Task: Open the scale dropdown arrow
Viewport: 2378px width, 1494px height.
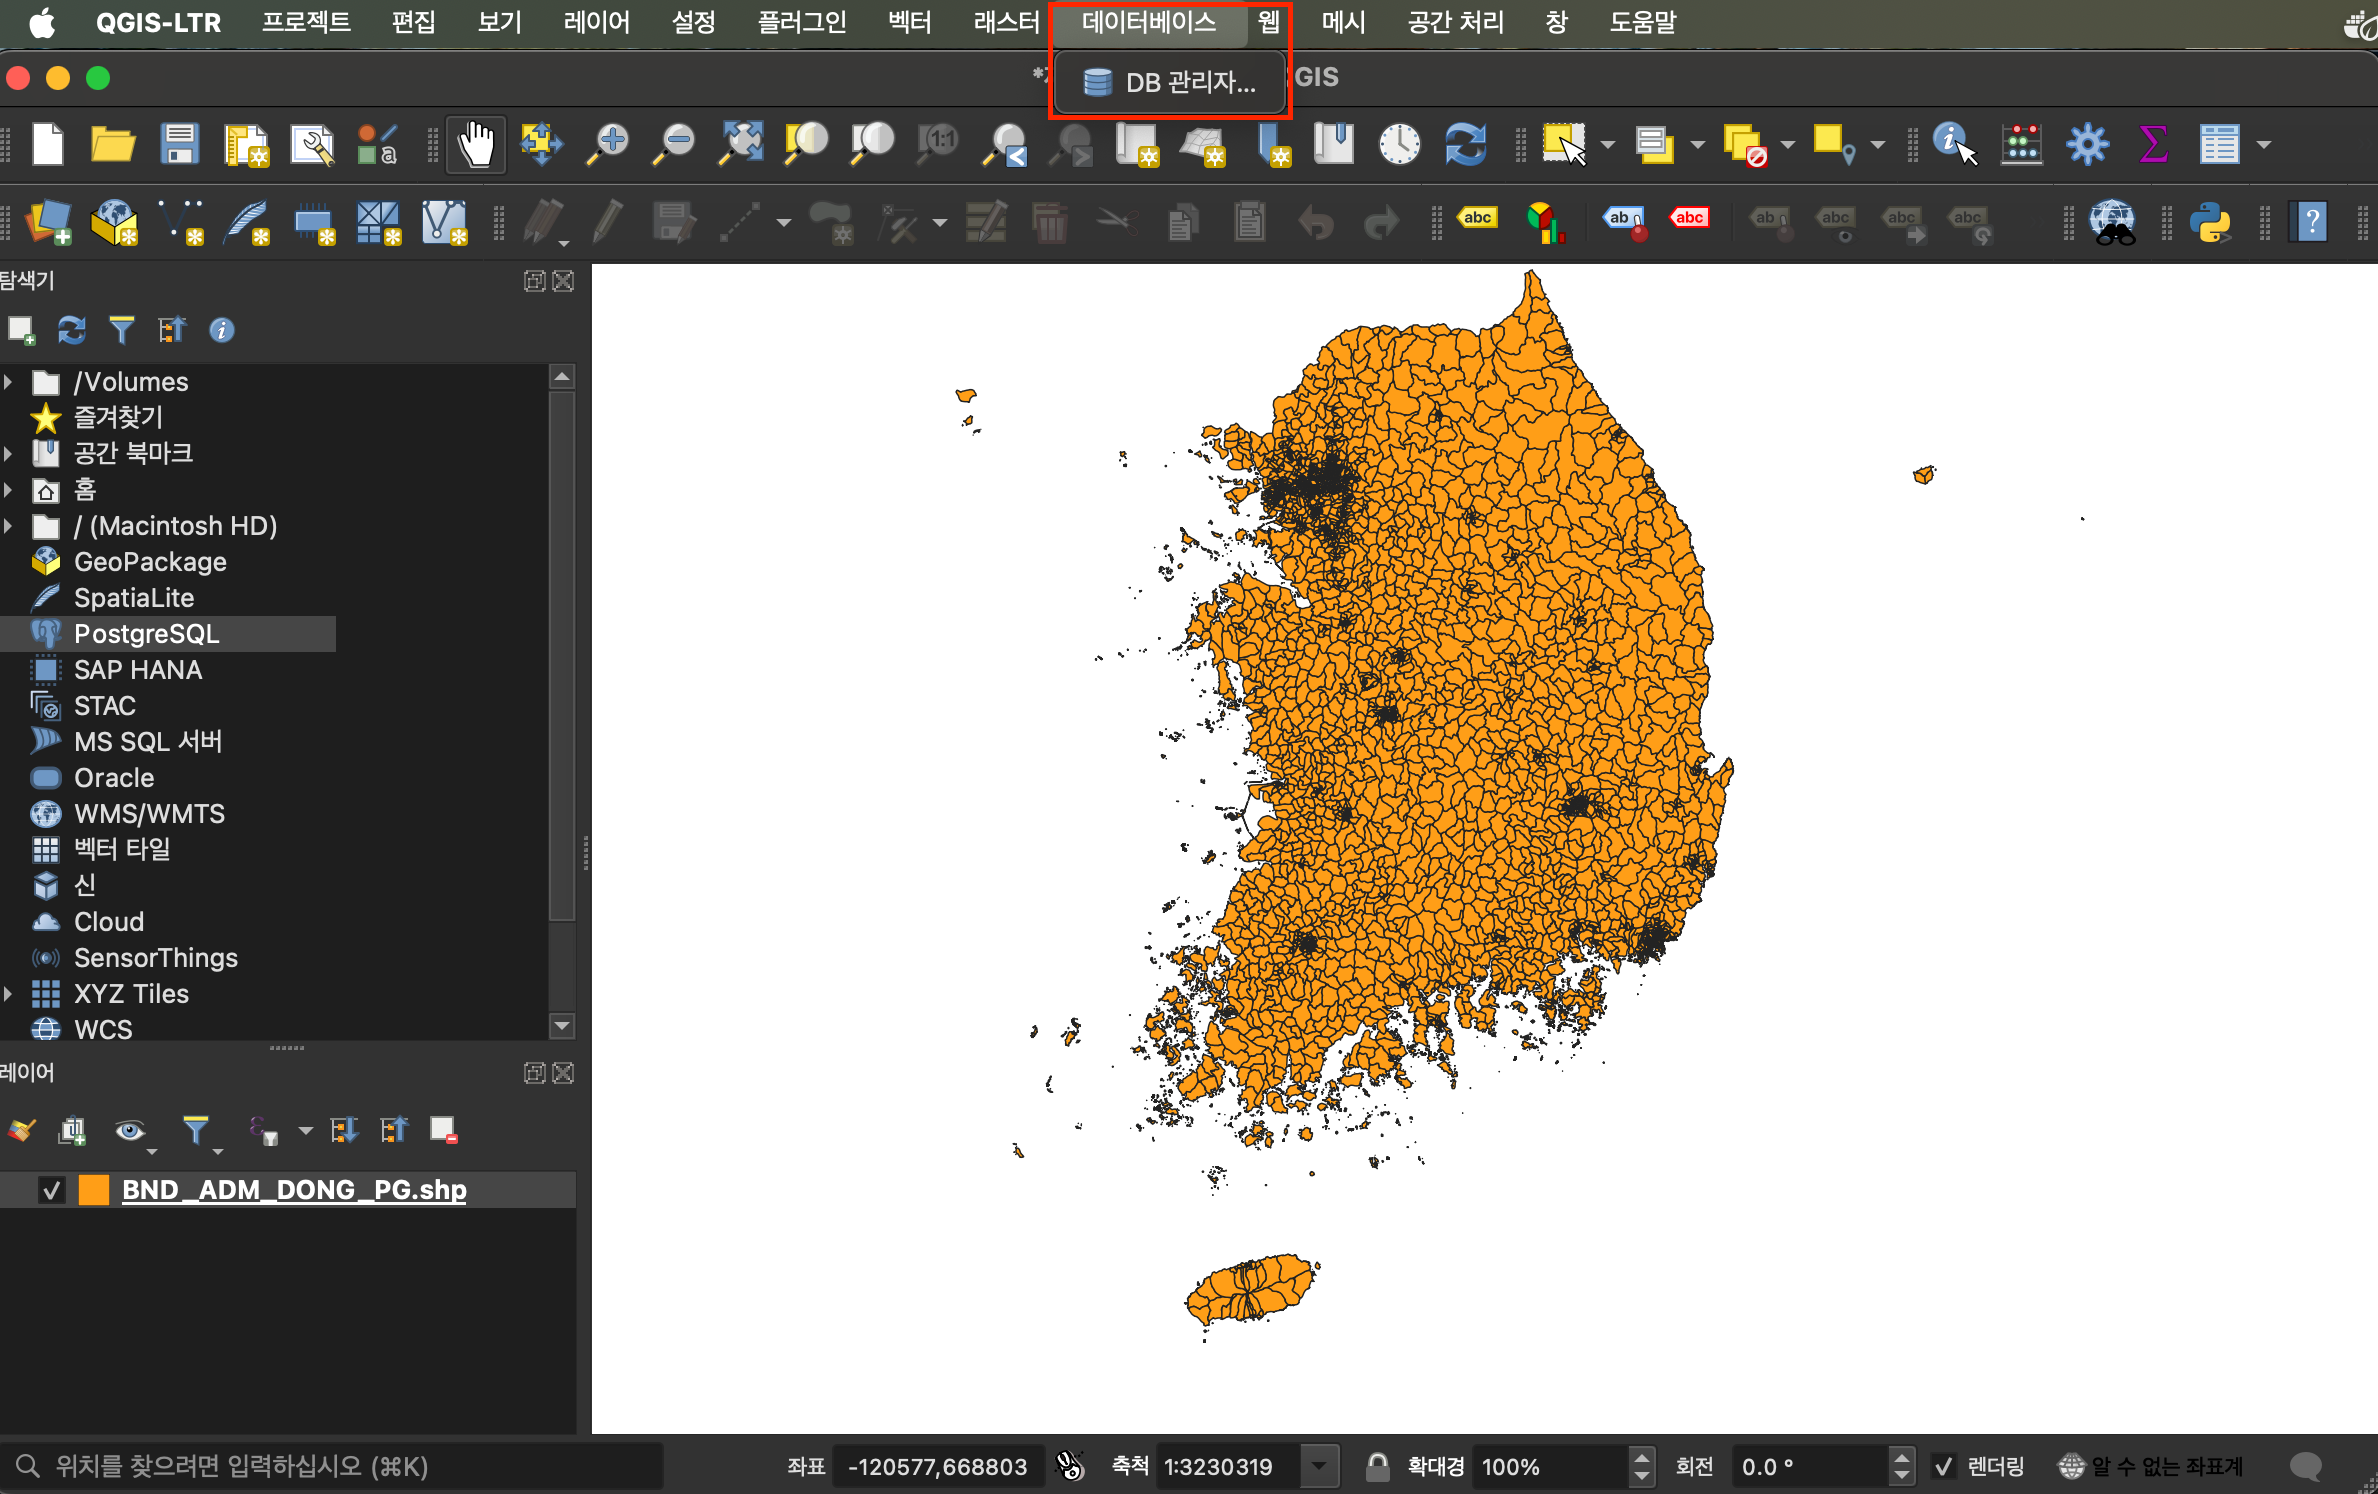Action: coord(1319,1467)
